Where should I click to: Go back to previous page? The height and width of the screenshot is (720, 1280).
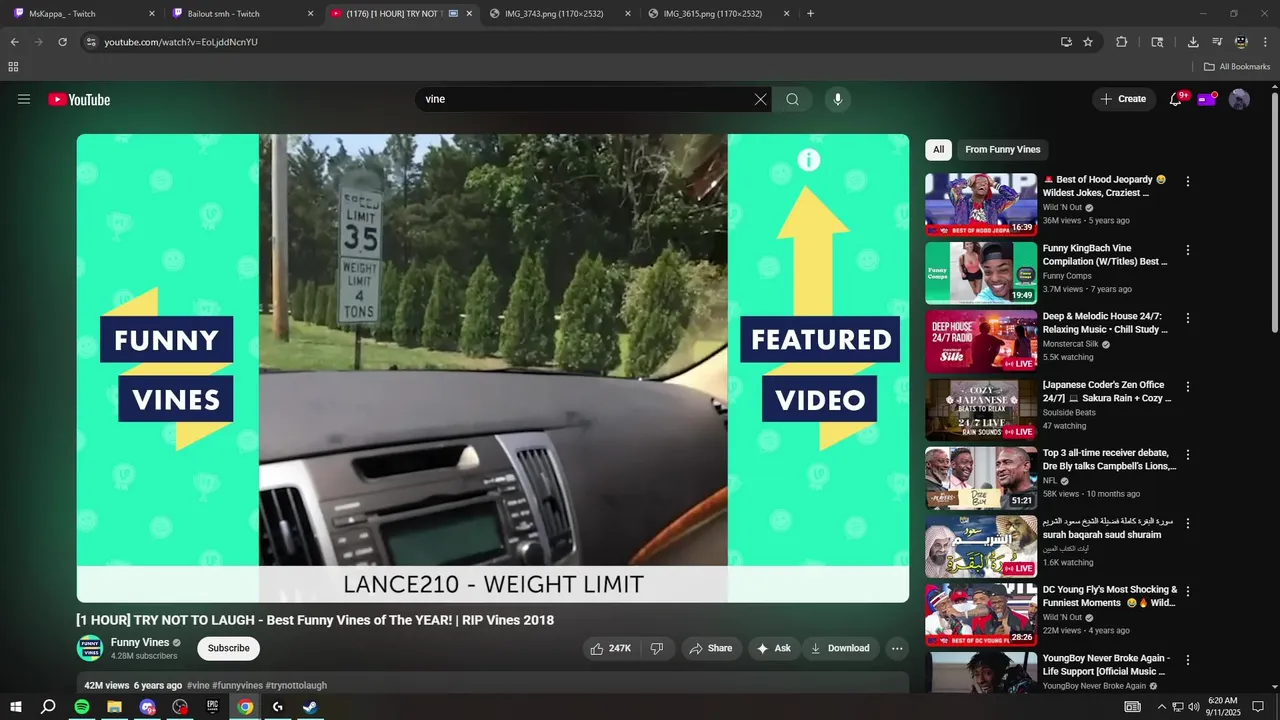[14, 42]
